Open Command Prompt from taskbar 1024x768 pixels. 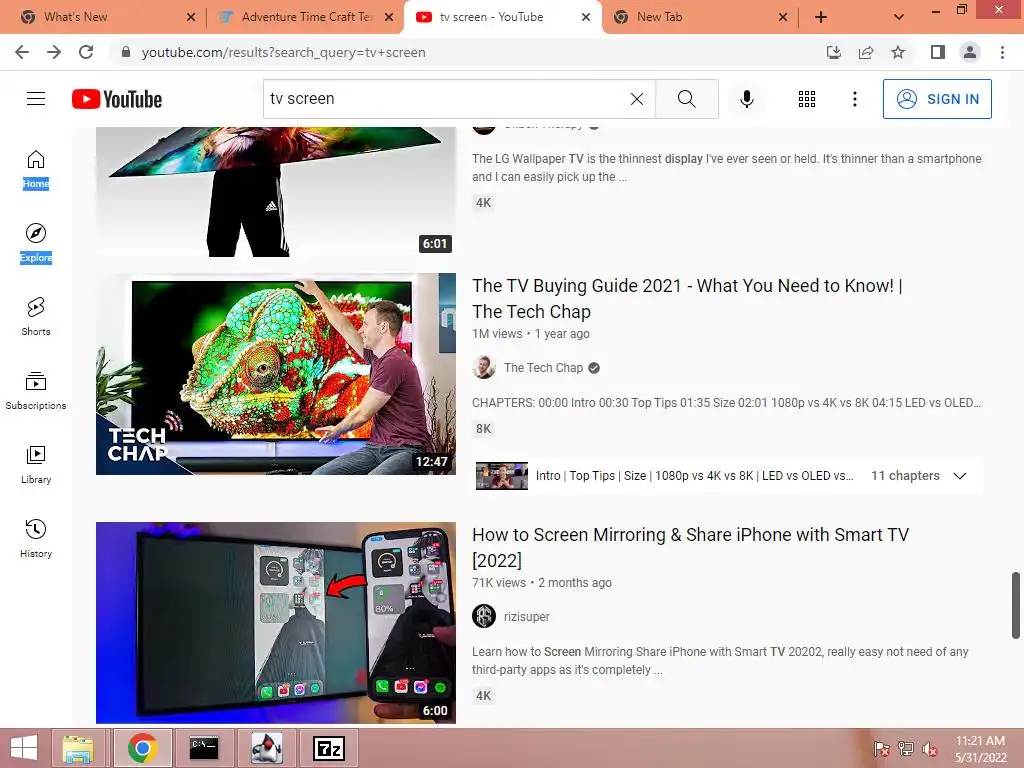204,748
